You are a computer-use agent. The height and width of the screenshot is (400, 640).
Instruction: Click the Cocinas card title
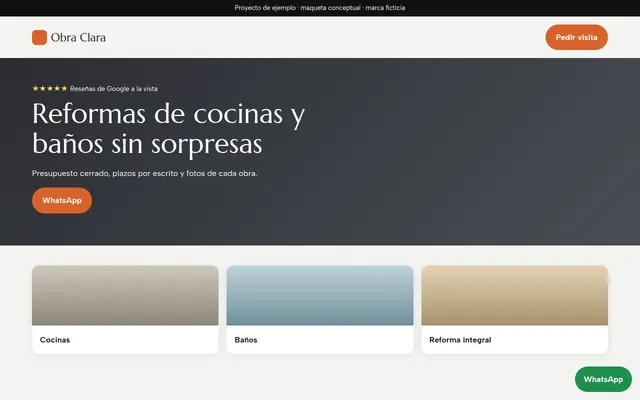tap(55, 340)
